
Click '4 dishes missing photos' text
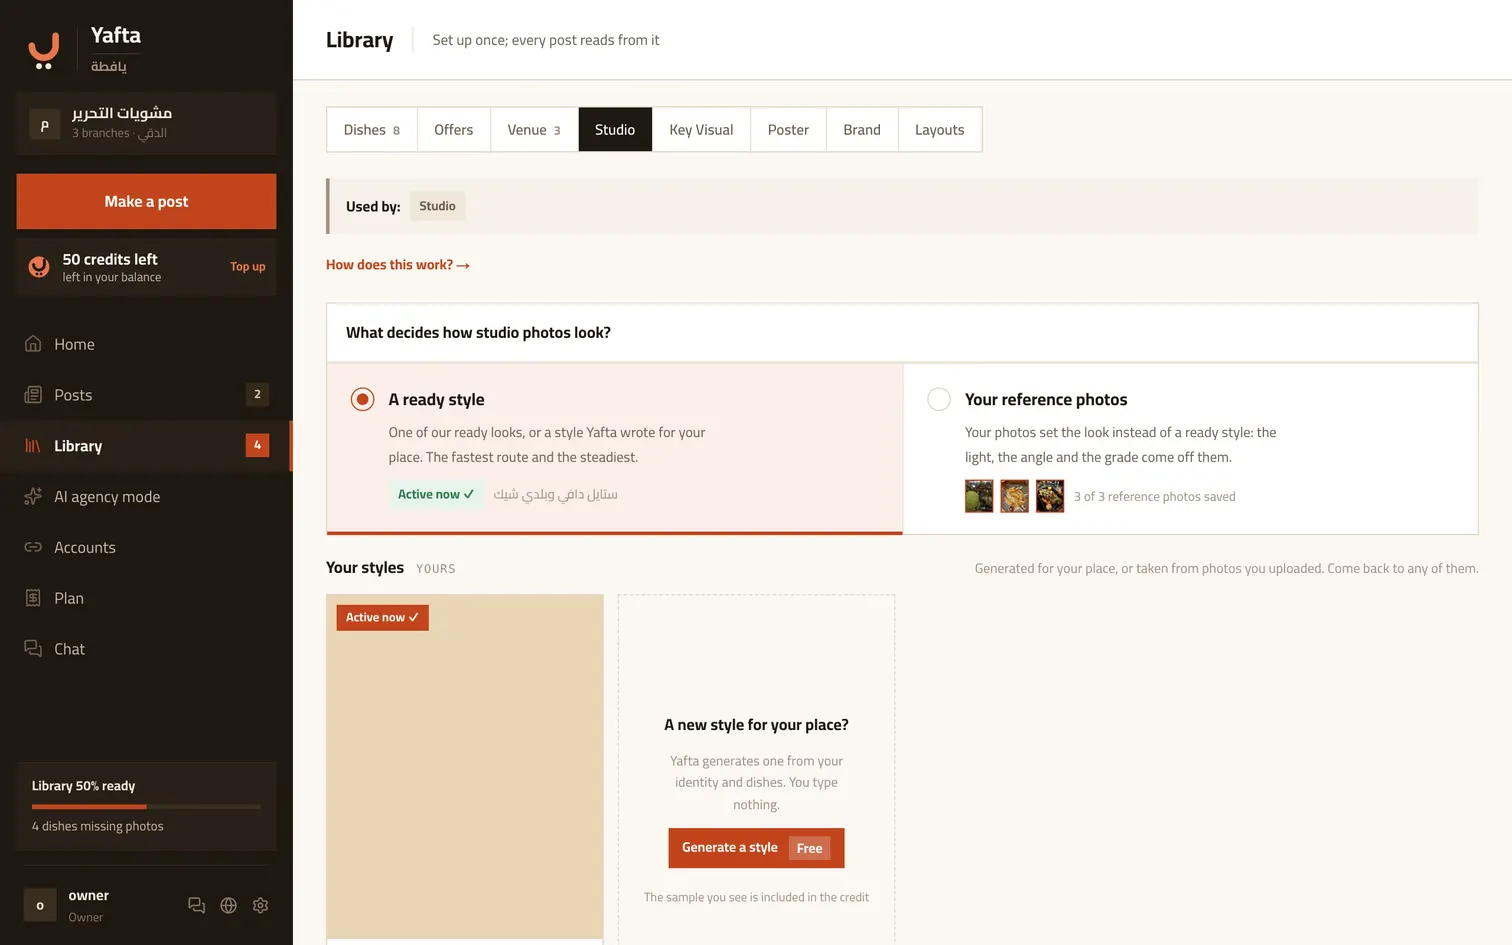[x=97, y=826]
